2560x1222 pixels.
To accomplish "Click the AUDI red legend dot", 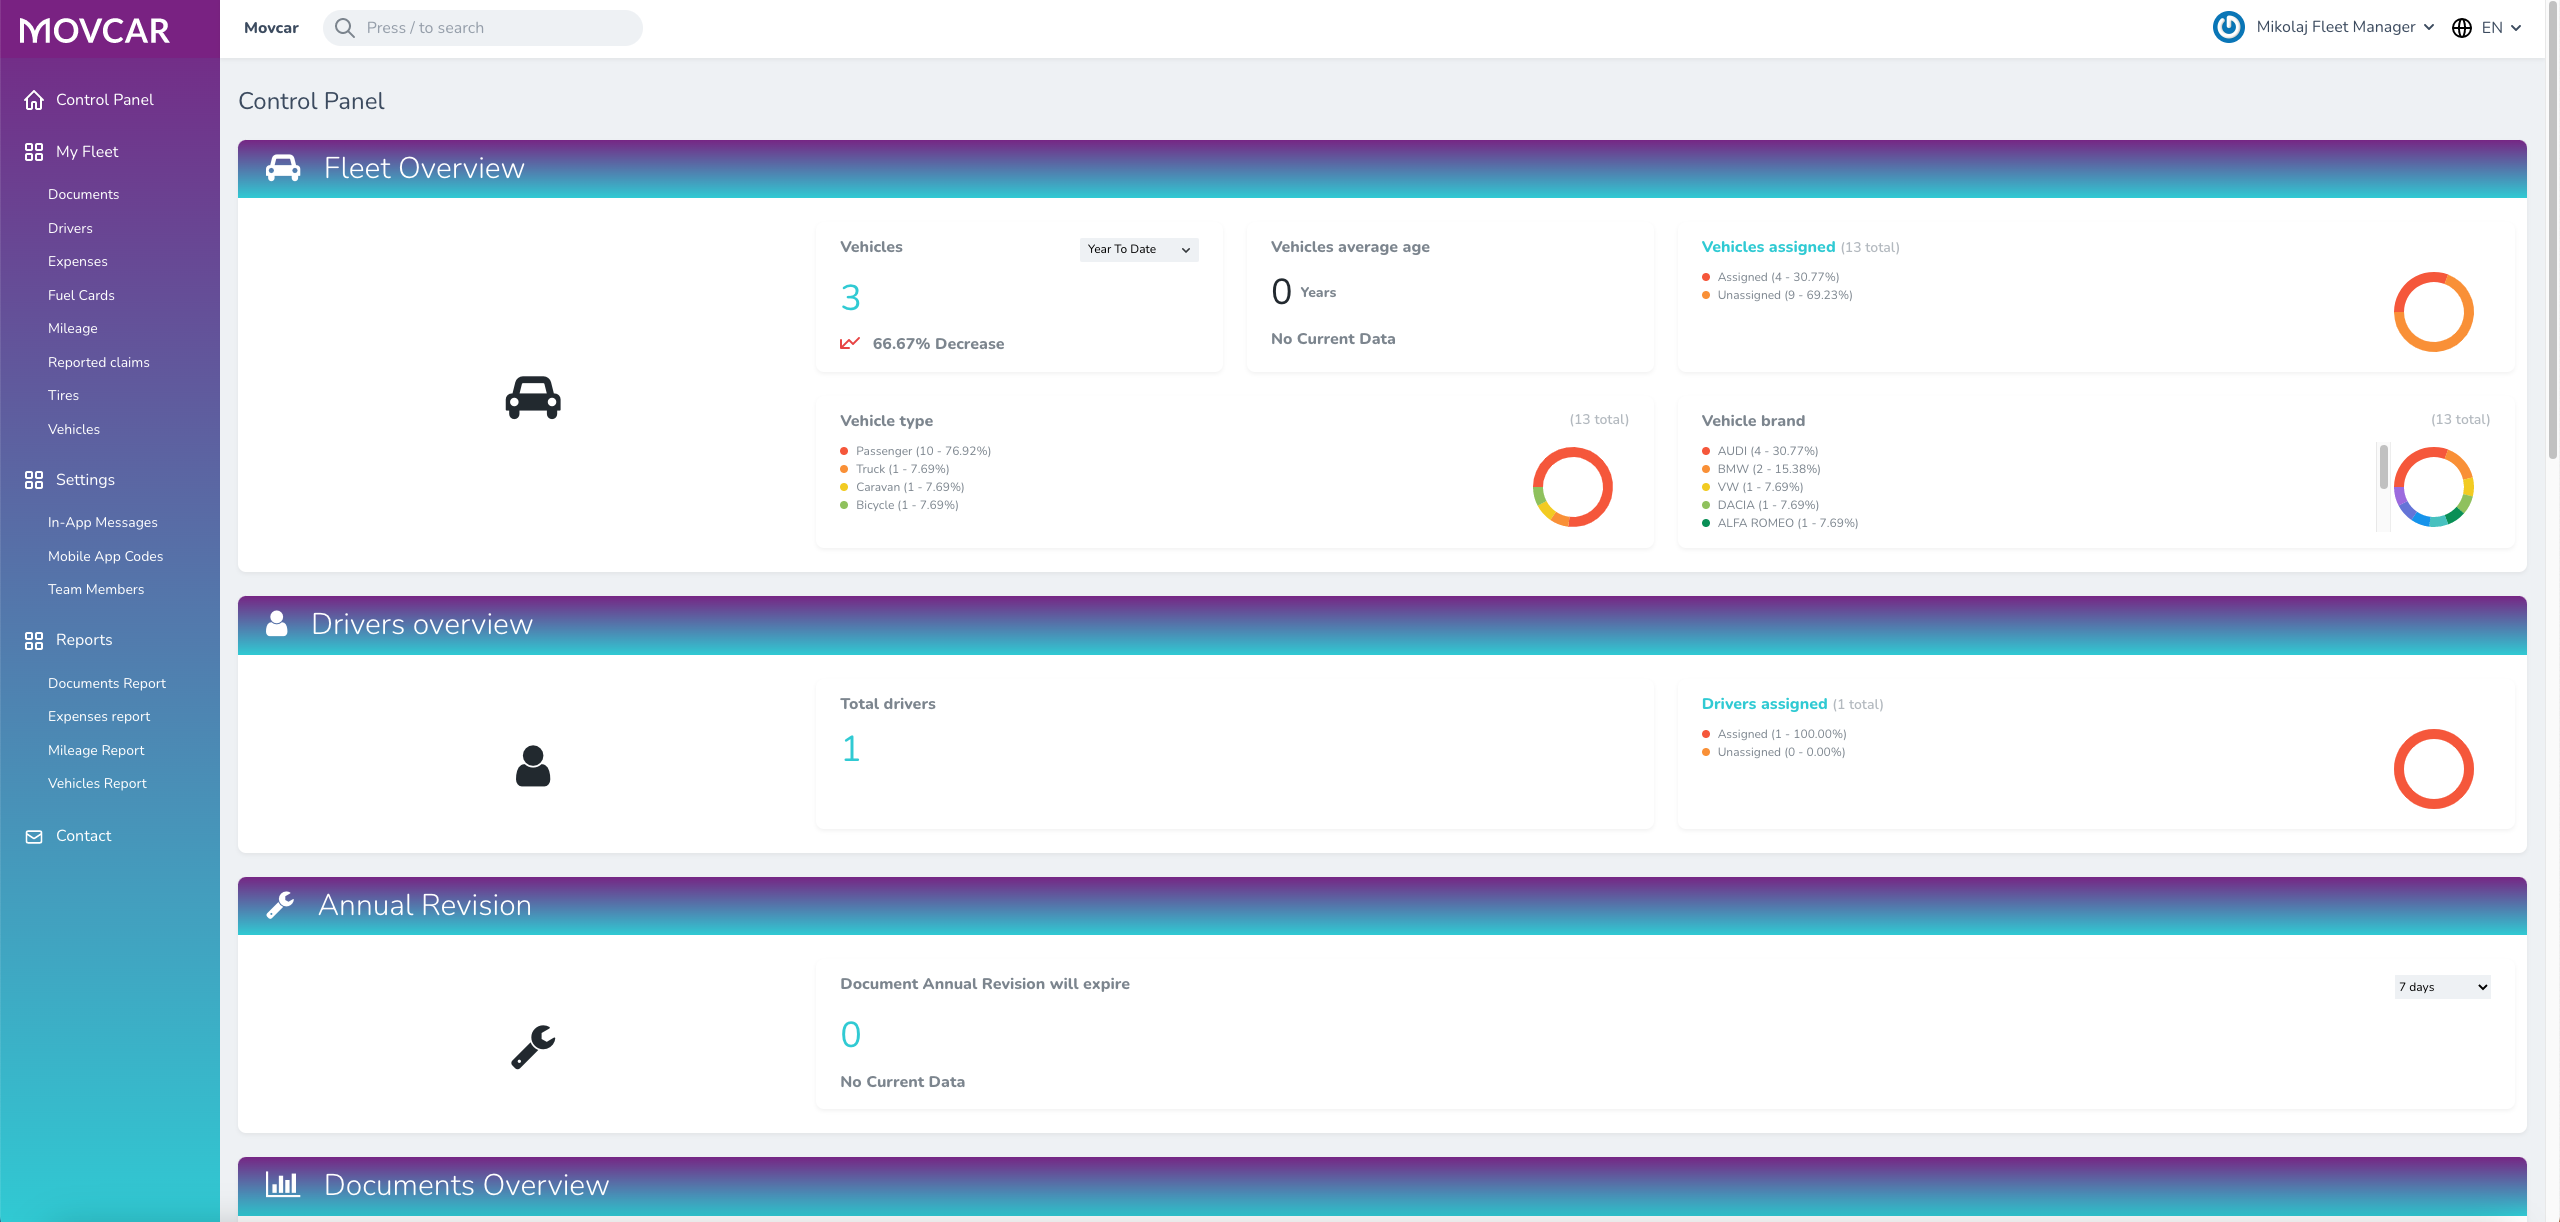I will (x=1705, y=450).
